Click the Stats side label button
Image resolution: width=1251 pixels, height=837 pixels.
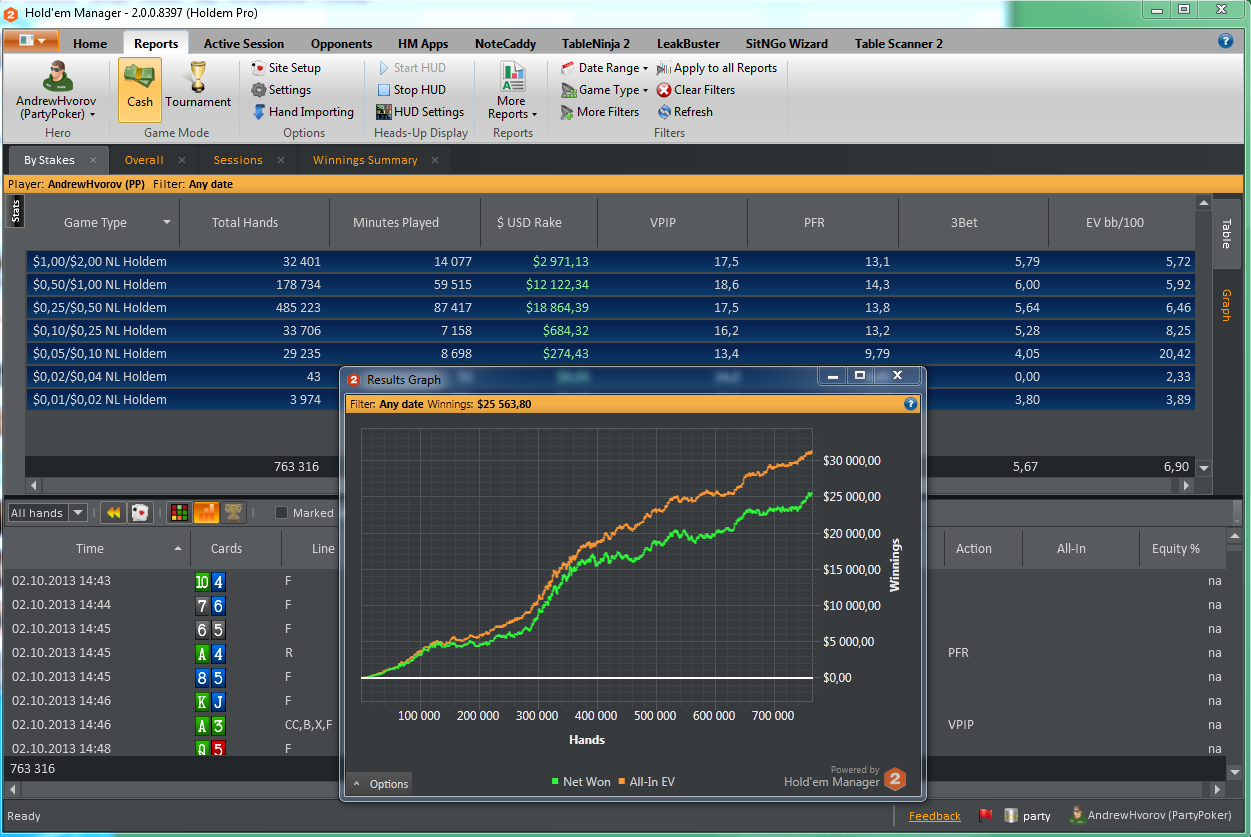pos(15,212)
